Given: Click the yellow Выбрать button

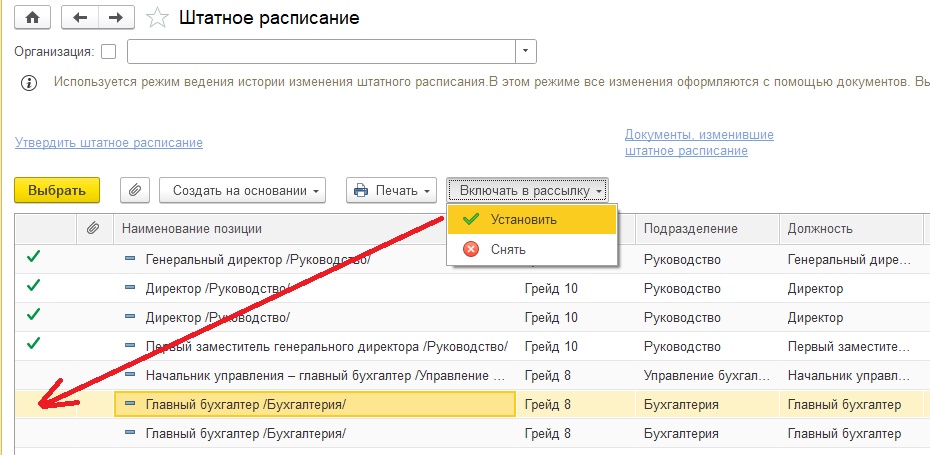Looking at the screenshot, I should tap(57, 190).
